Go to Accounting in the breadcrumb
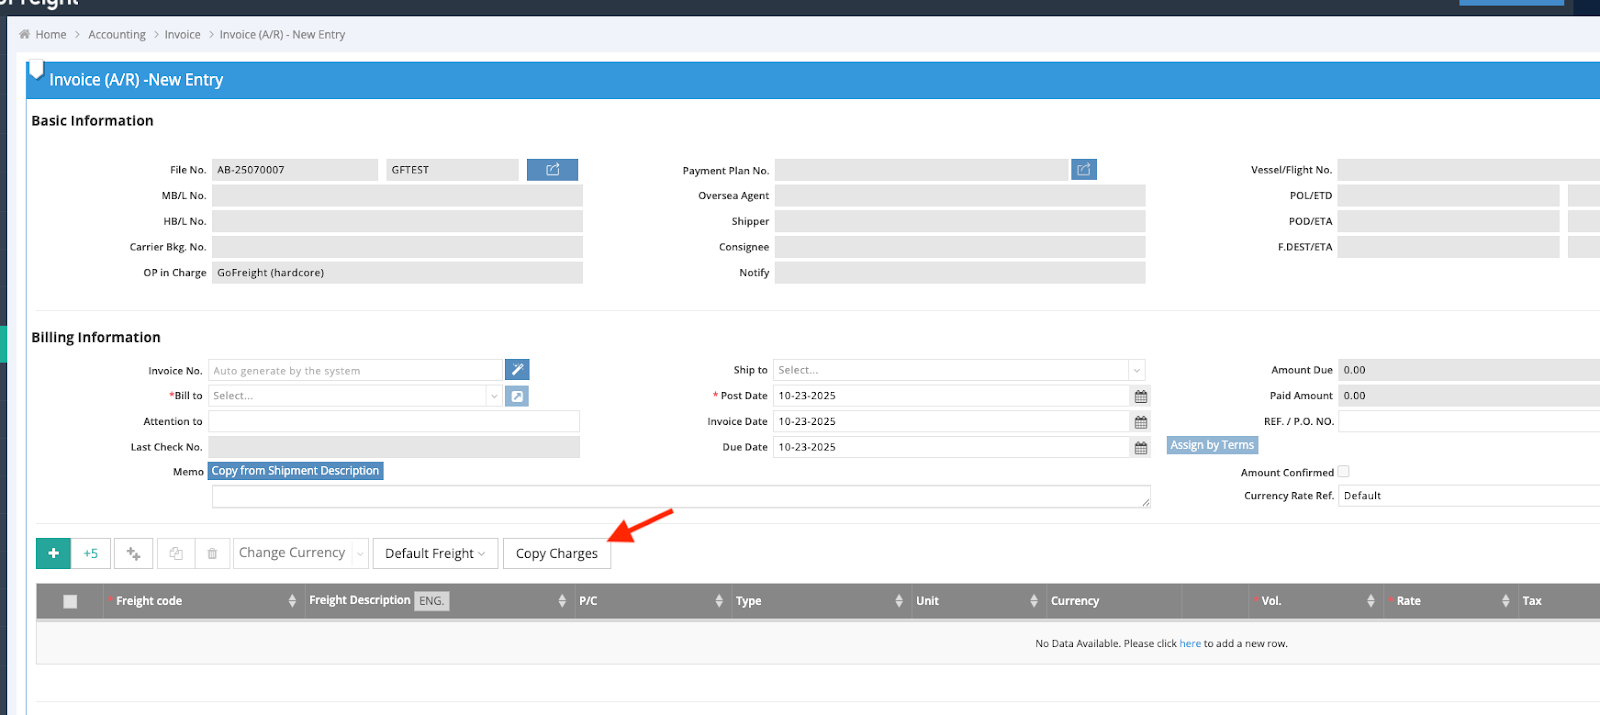The image size is (1600, 715). [x=117, y=35]
